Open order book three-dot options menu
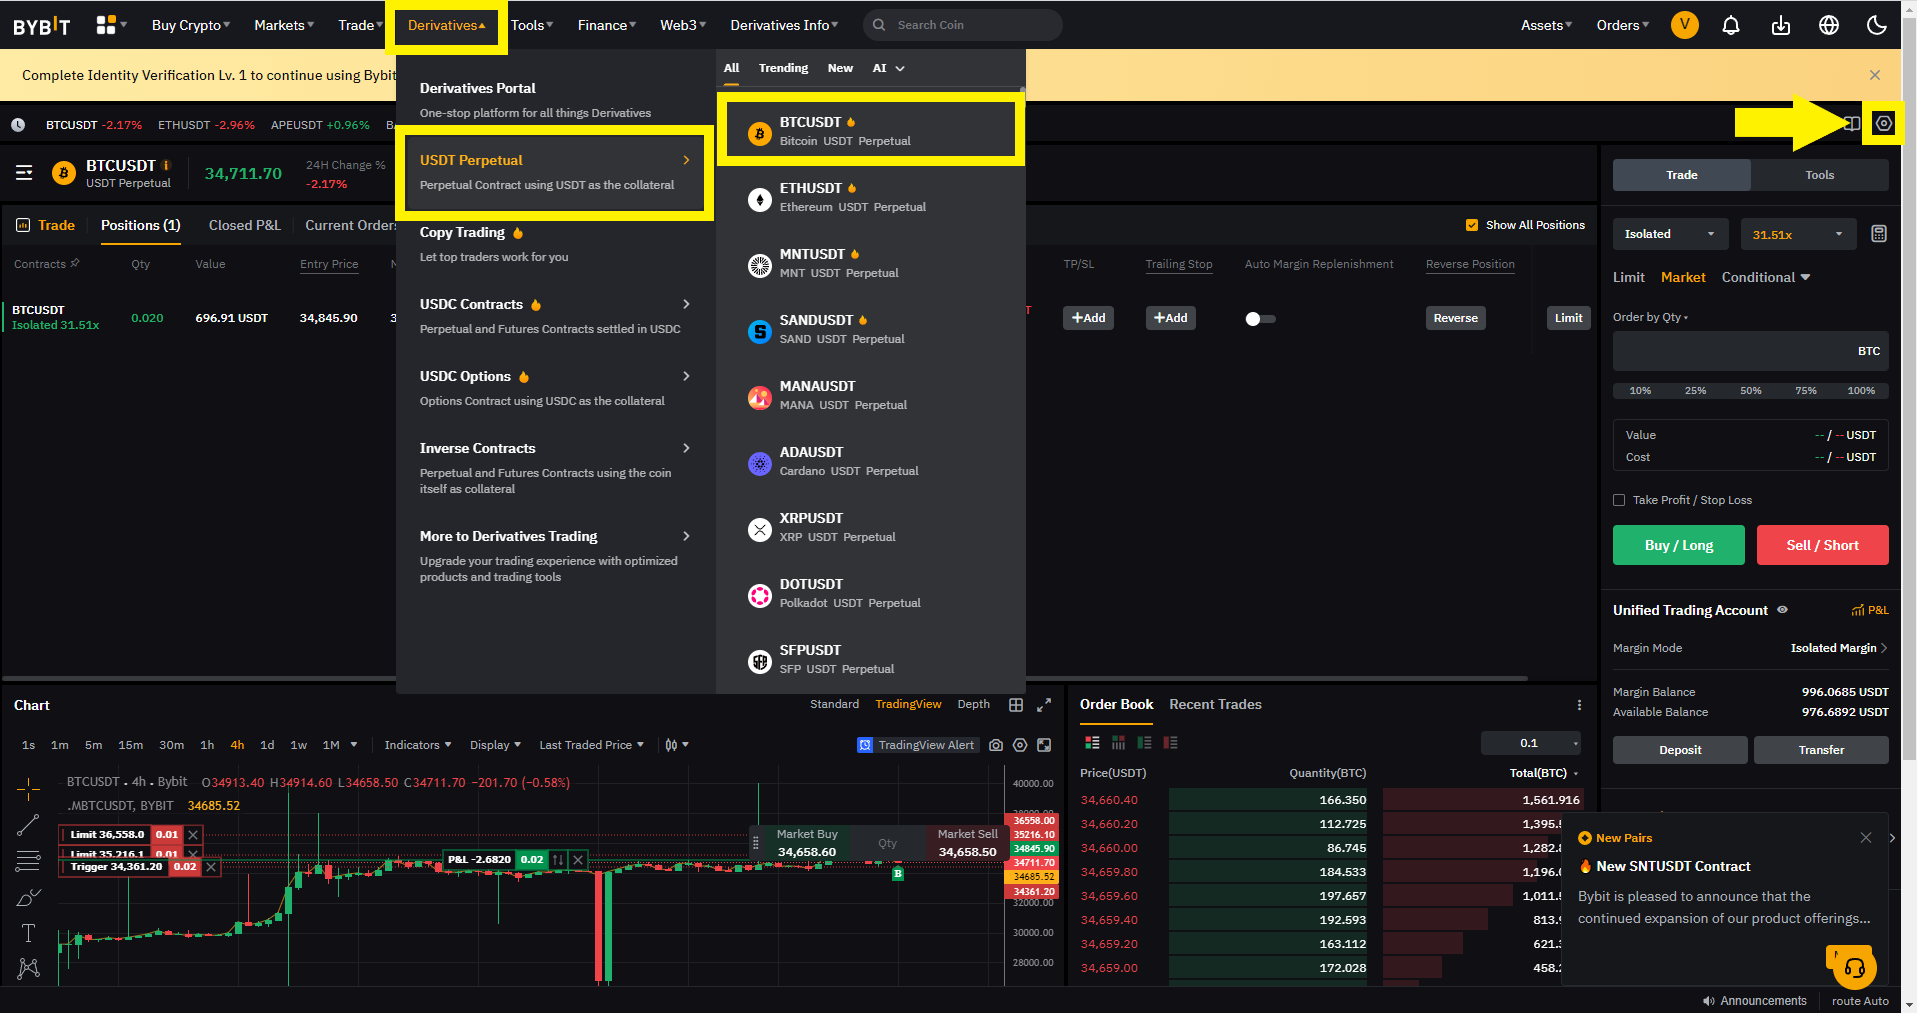This screenshot has width=1917, height=1013. (1579, 705)
